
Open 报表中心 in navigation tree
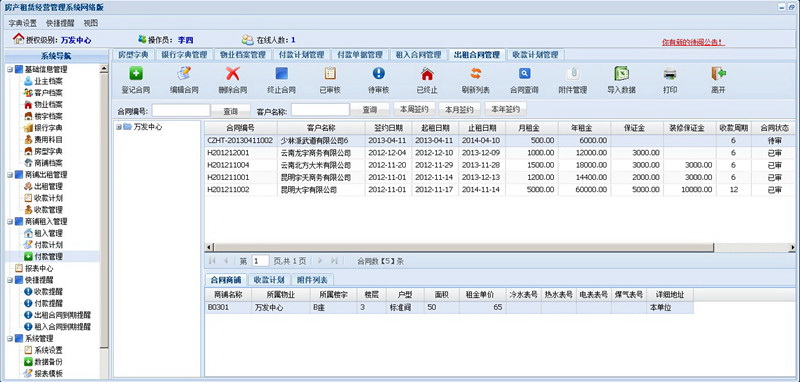pyautogui.click(x=39, y=268)
